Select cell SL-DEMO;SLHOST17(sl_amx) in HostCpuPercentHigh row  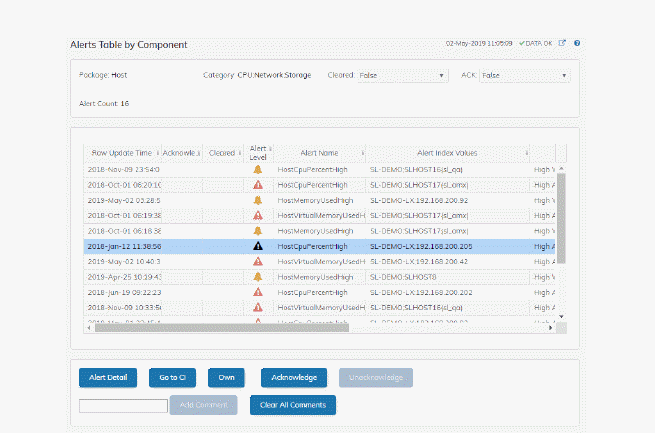pos(419,185)
